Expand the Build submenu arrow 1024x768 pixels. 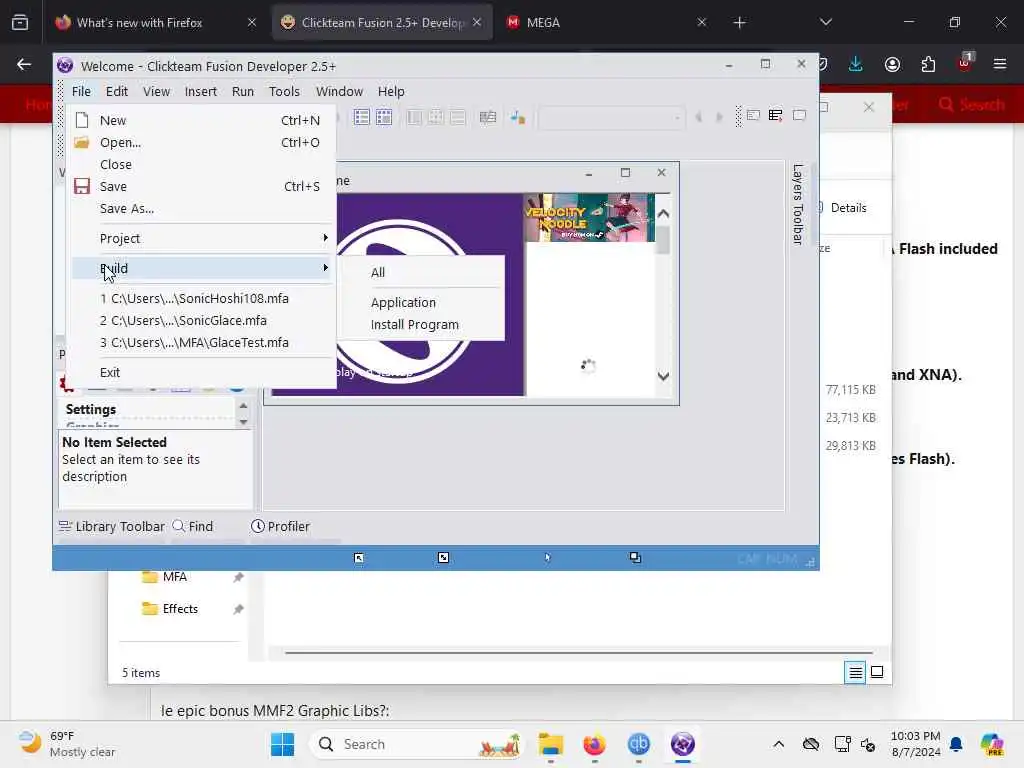[325, 268]
